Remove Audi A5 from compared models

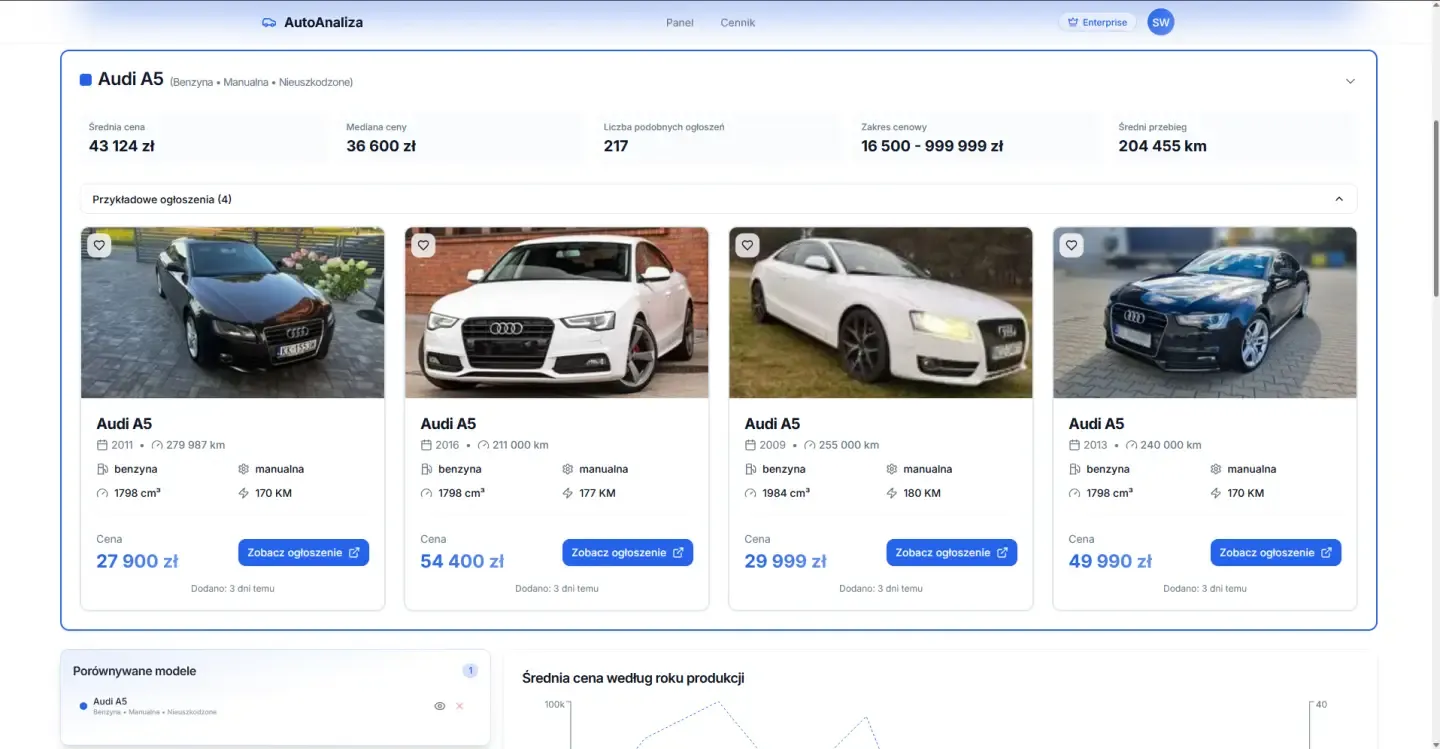(460, 706)
